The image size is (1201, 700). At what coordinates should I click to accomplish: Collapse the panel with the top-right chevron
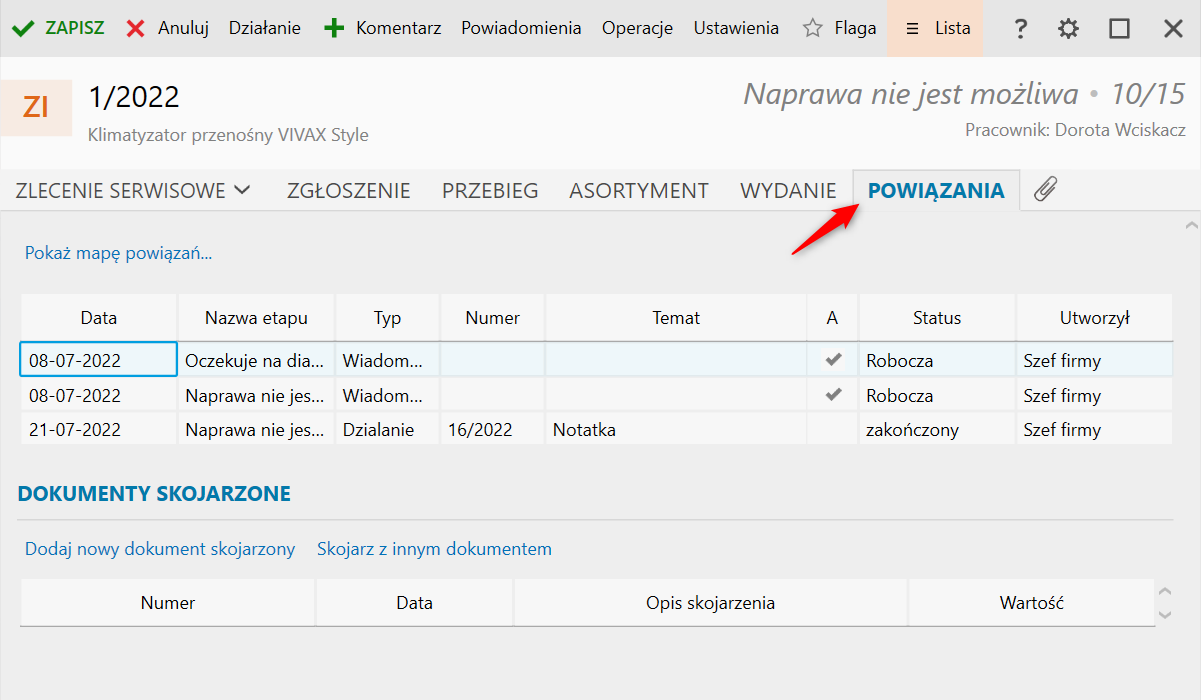(1190, 225)
